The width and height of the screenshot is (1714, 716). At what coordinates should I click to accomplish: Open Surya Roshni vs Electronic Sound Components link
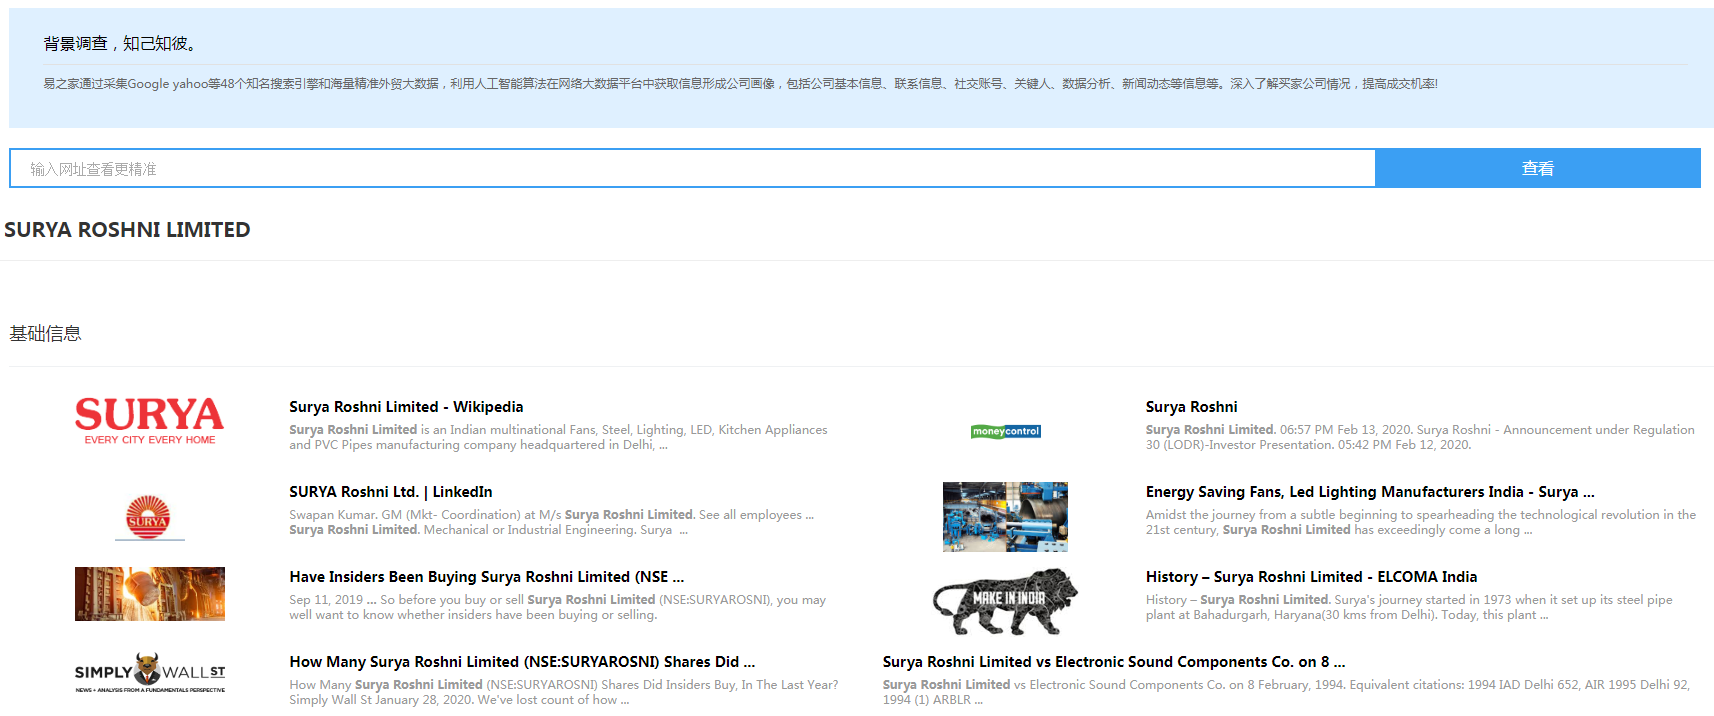(x=1113, y=662)
